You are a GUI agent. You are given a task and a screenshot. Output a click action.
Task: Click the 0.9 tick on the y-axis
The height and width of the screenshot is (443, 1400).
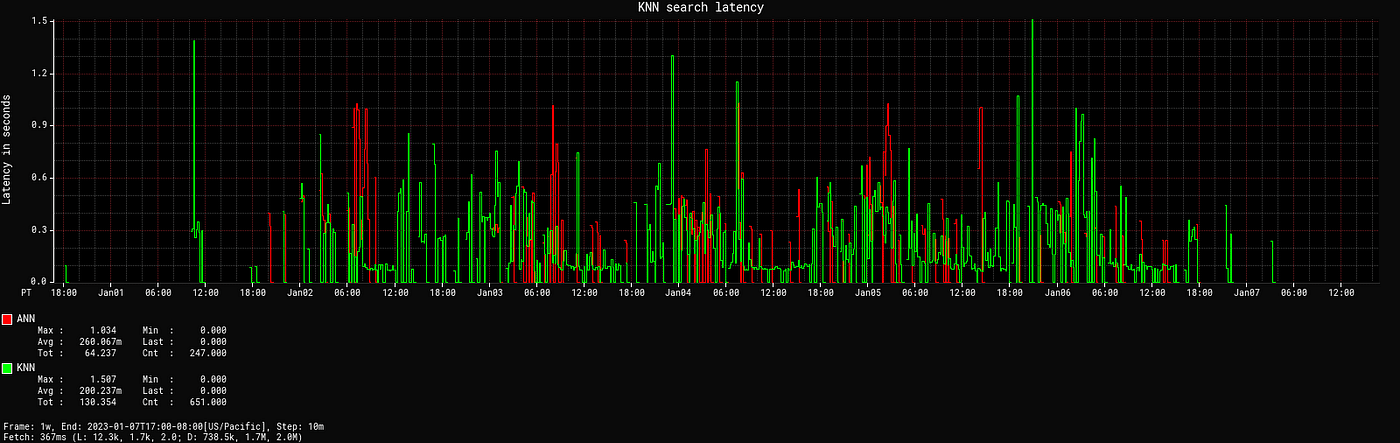[x=40, y=125]
